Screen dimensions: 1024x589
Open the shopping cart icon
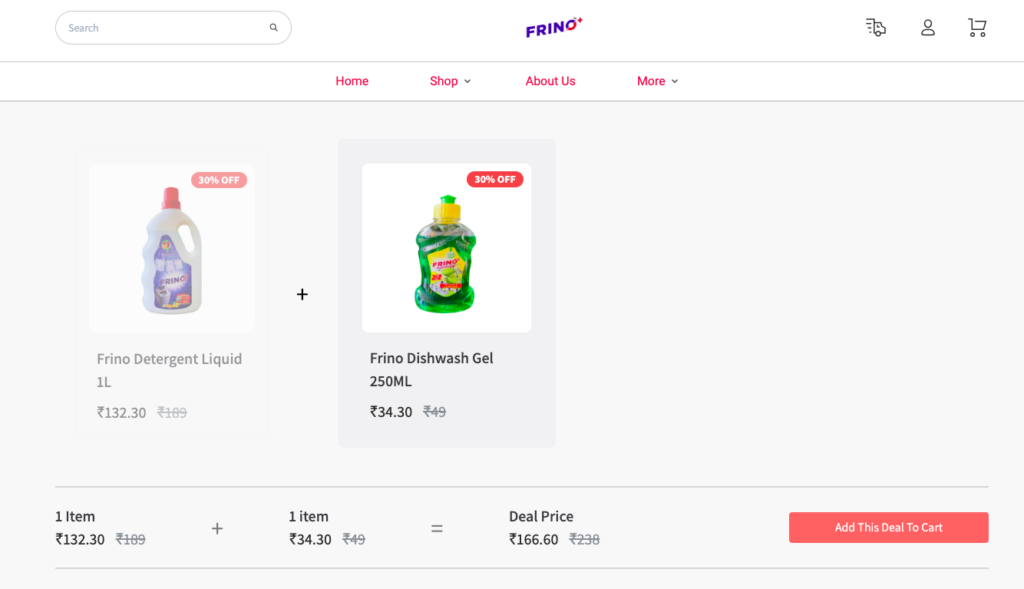coord(977,28)
